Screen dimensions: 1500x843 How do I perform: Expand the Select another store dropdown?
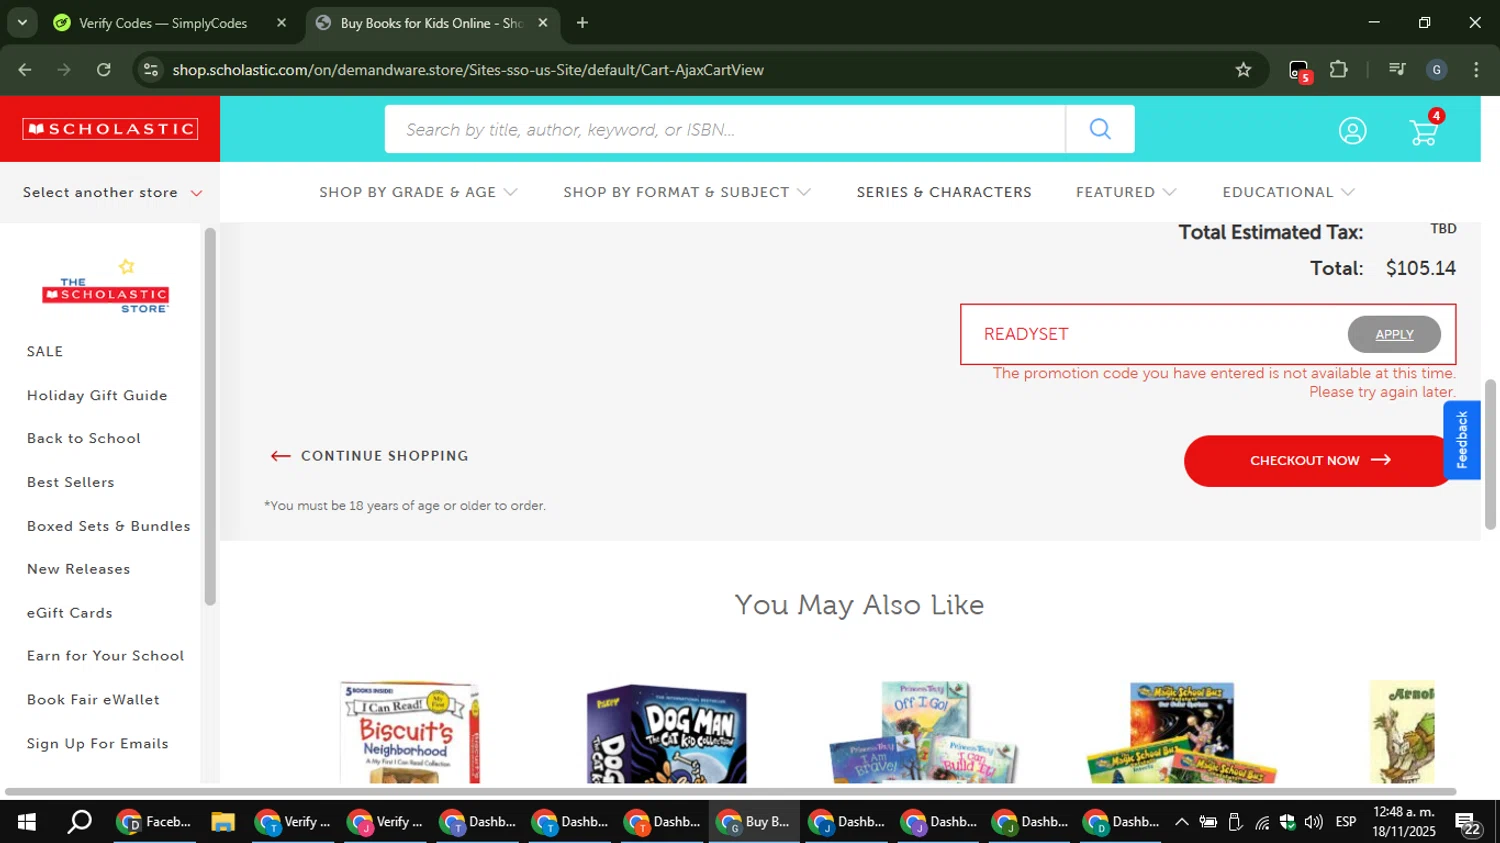point(112,192)
